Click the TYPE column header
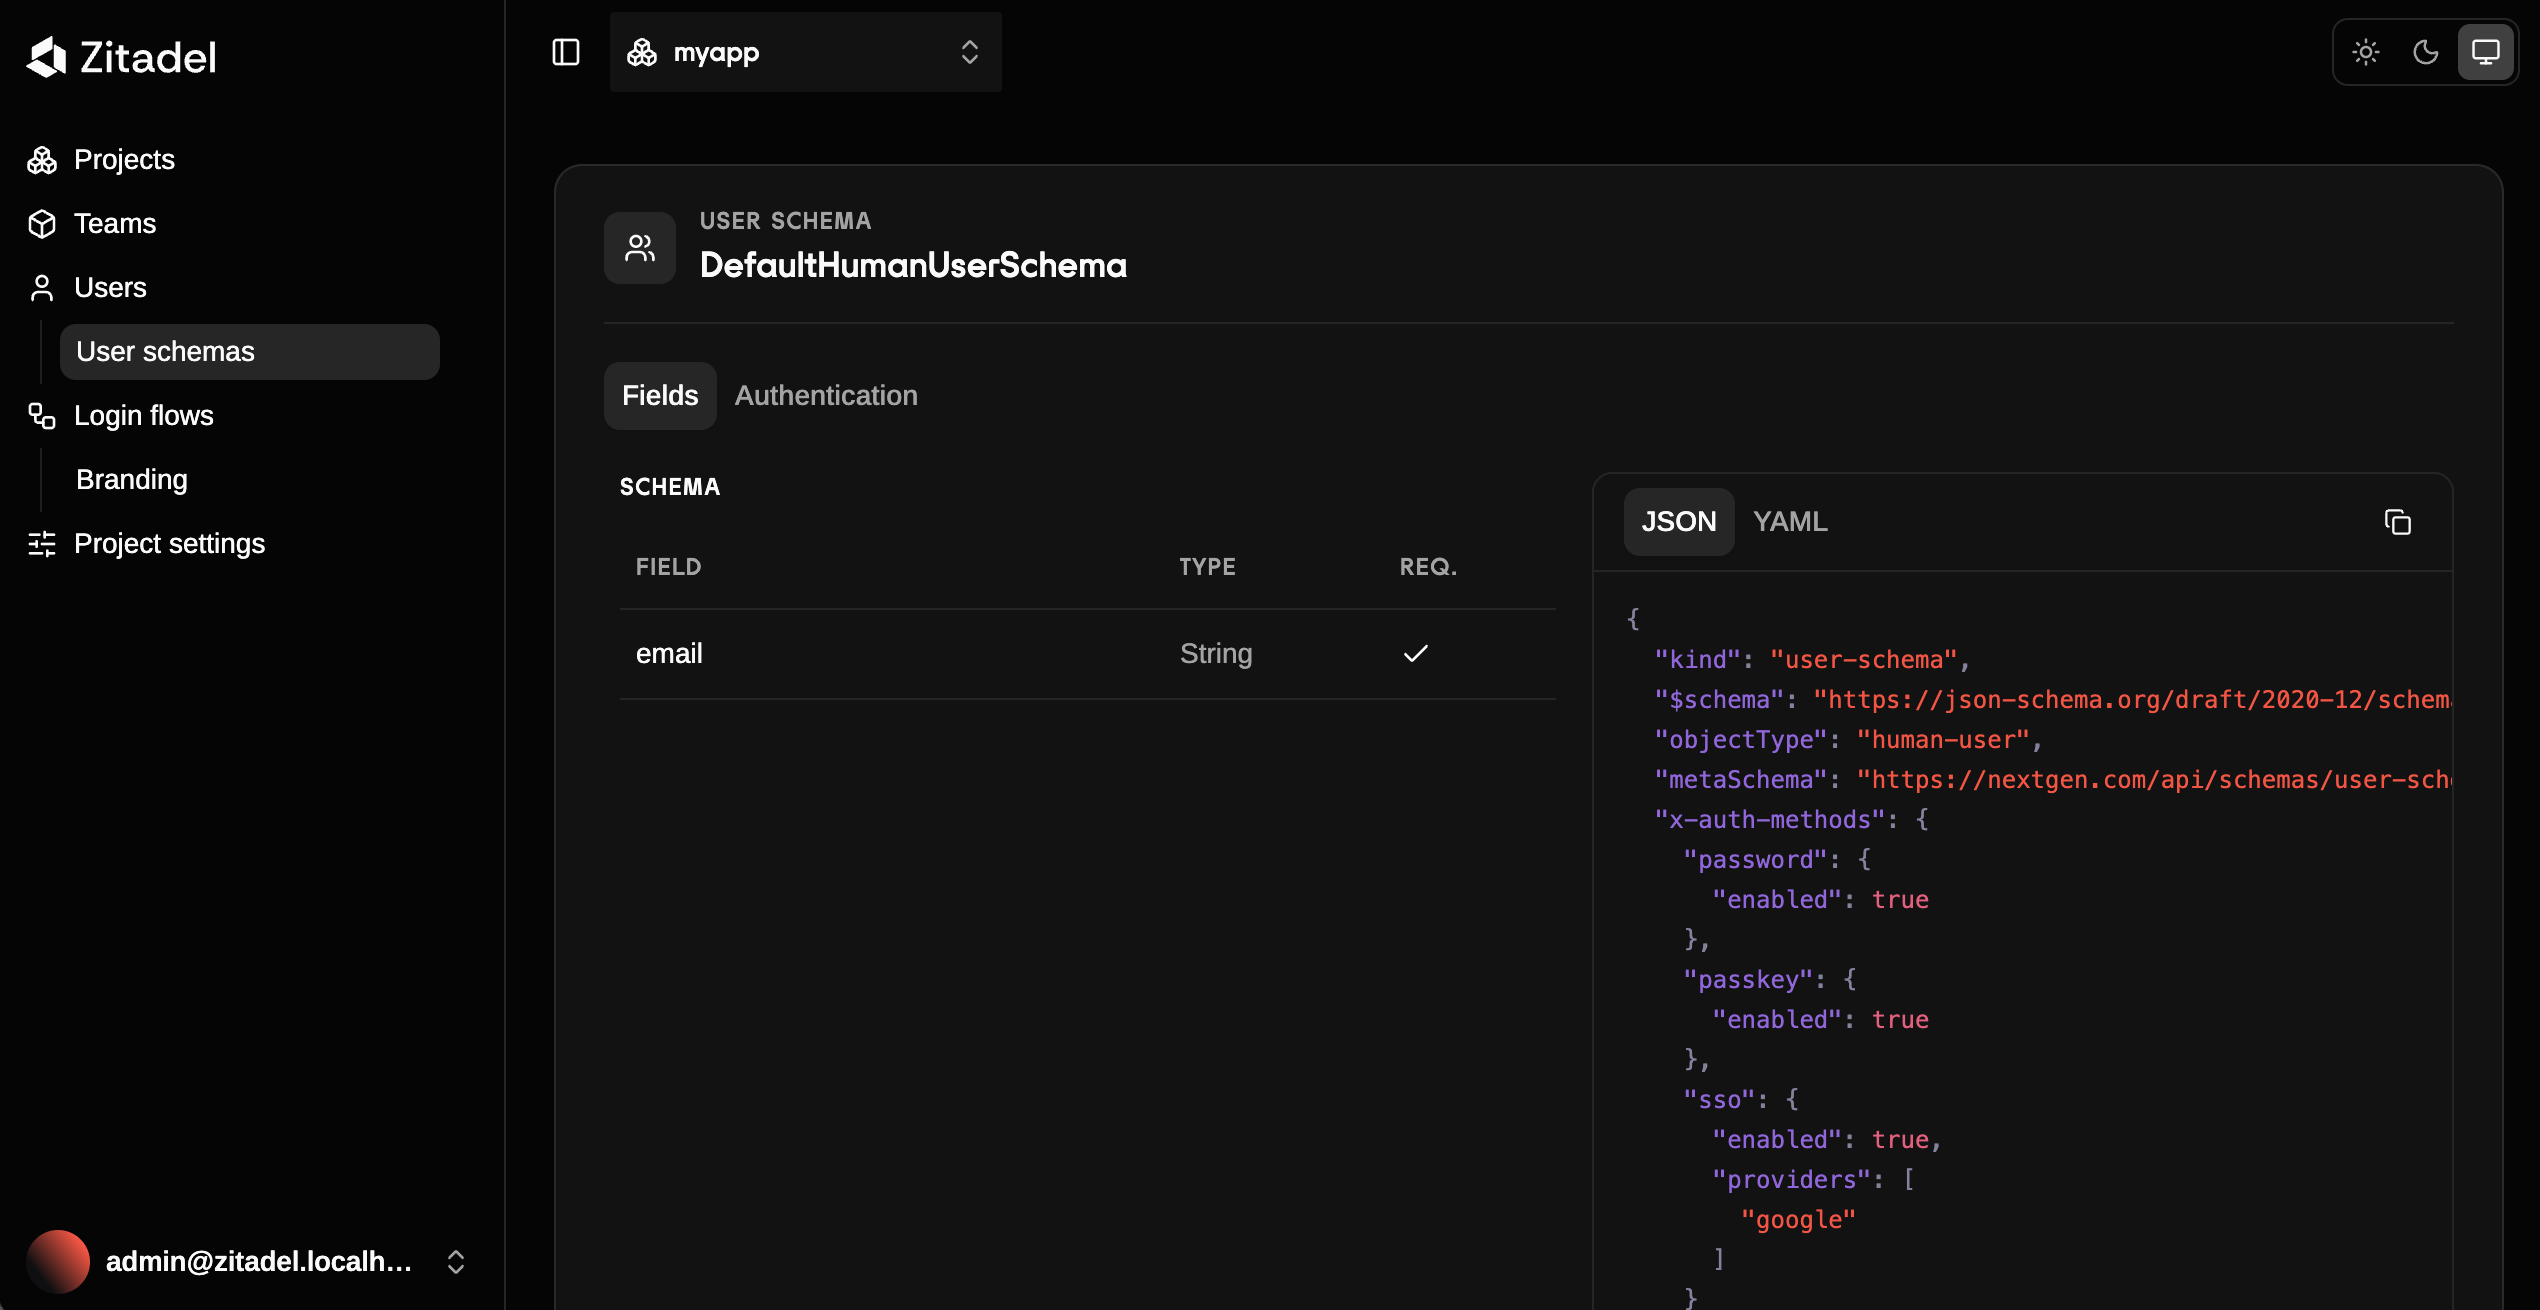The width and height of the screenshot is (2540, 1310). coord(1208,567)
